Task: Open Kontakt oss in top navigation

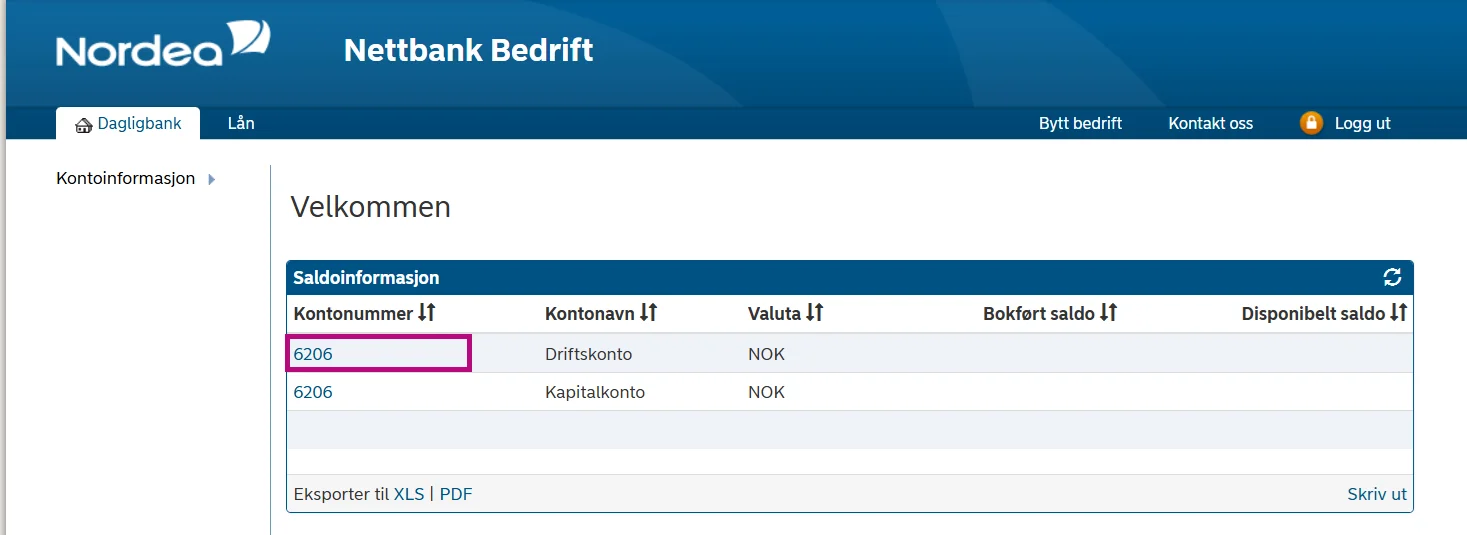Action: [1210, 124]
